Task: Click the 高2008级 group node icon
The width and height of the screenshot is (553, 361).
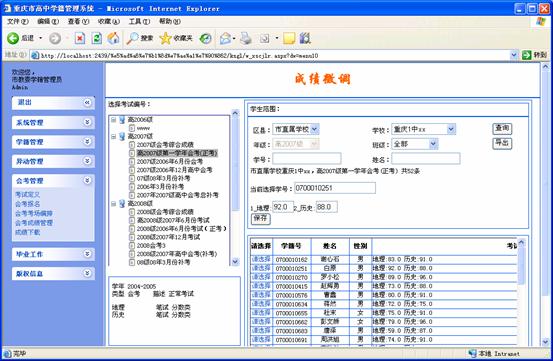Action: 122,203
